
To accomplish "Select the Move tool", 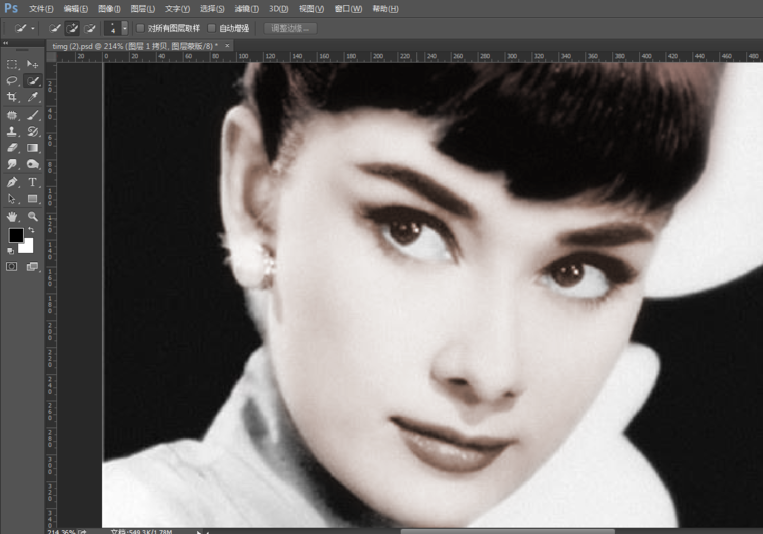I will tap(33, 64).
